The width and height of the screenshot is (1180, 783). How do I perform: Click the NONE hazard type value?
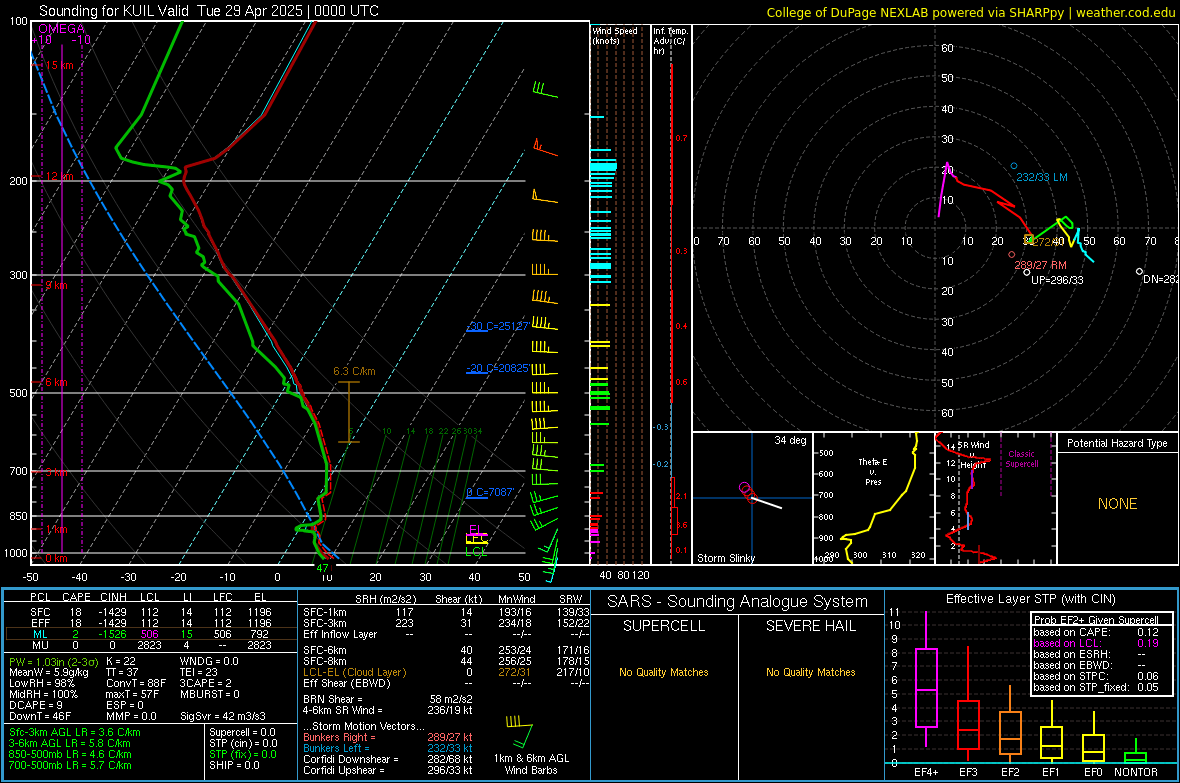pyautogui.click(x=1117, y=504)
